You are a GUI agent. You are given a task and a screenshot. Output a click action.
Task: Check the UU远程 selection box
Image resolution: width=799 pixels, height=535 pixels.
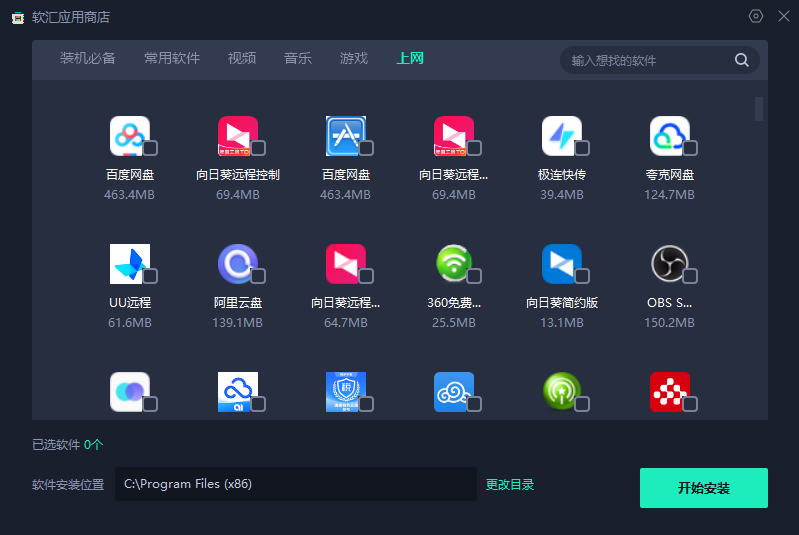click(x=150, y=276)
